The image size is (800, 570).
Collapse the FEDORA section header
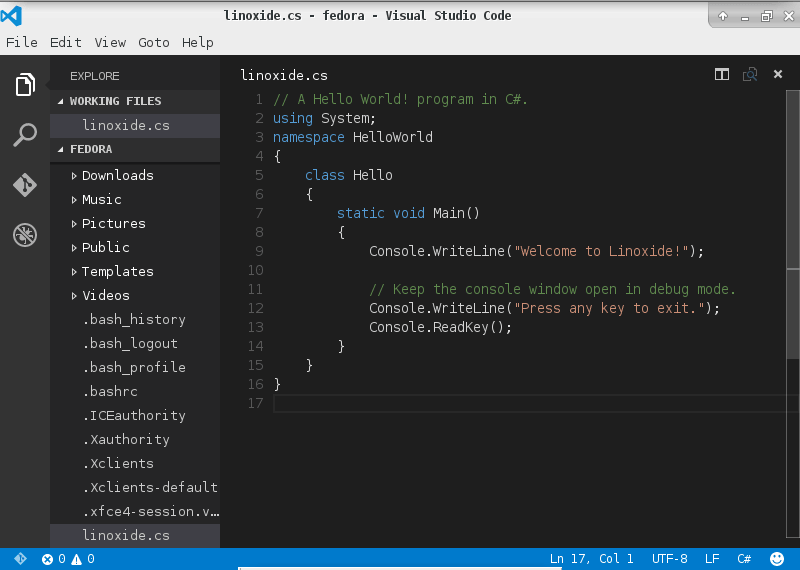click(90, 149)
